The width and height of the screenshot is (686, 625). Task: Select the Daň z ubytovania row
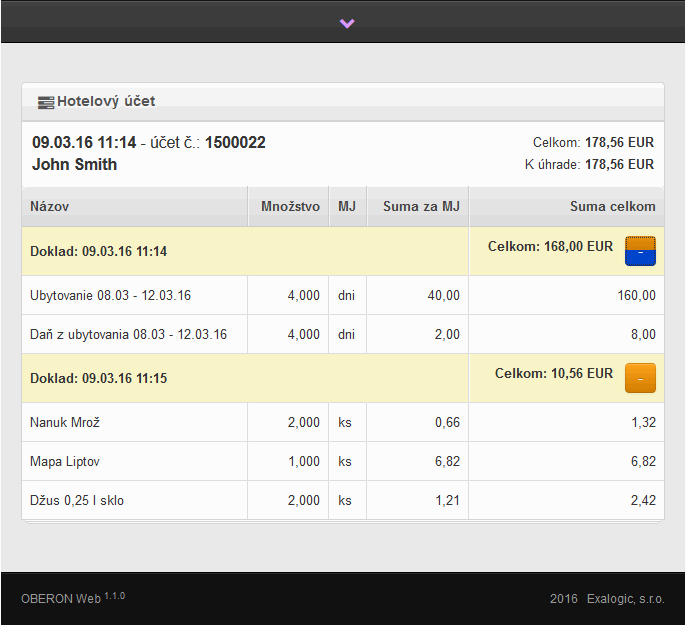pos(128,334)
